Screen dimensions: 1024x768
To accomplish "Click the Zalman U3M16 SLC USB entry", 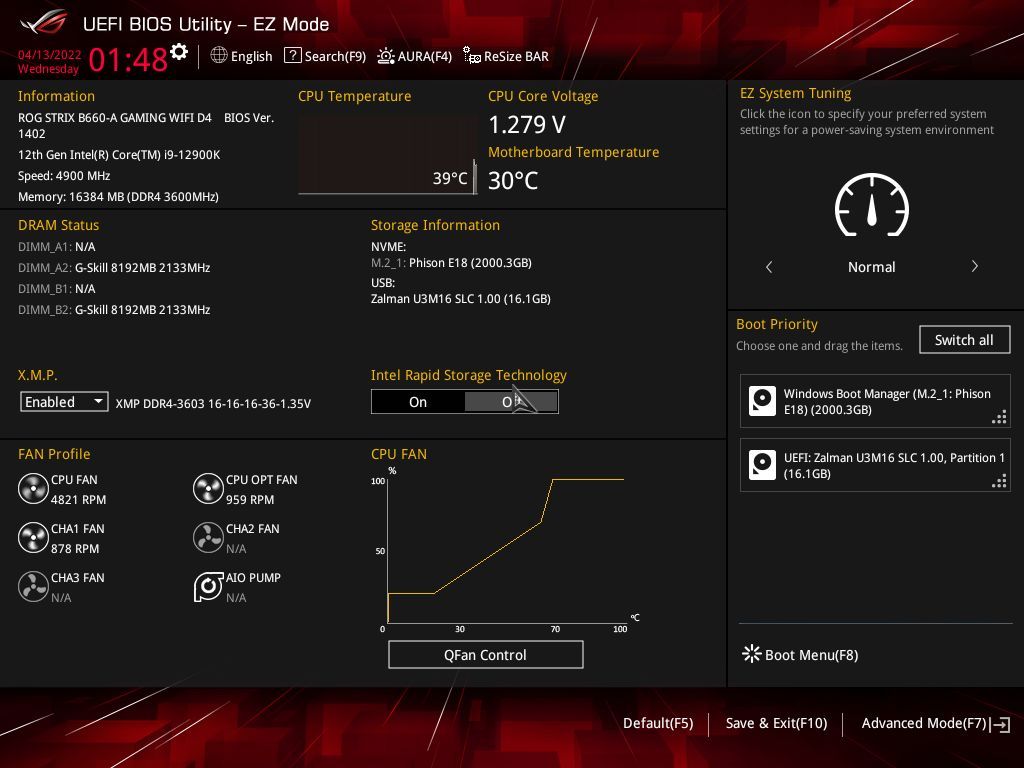I will [x=460, y=298].
